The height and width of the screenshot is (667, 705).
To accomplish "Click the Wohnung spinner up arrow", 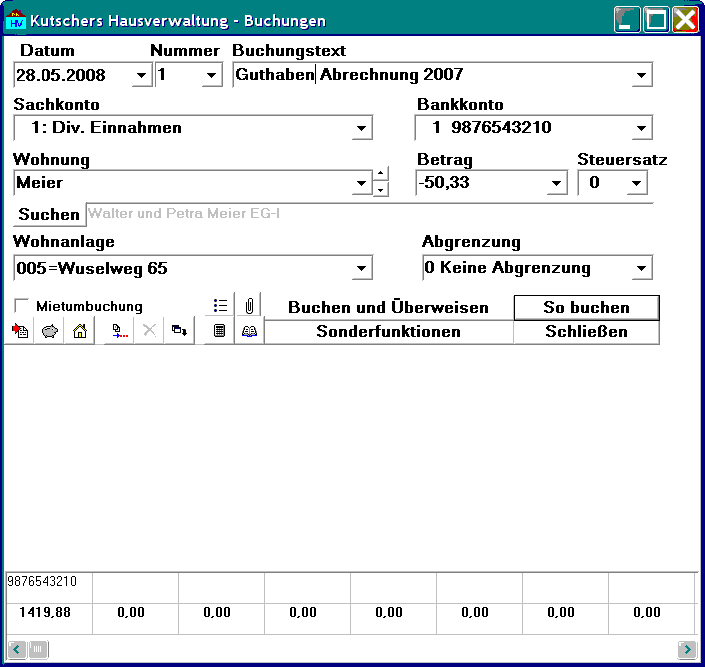I will 381,175.
